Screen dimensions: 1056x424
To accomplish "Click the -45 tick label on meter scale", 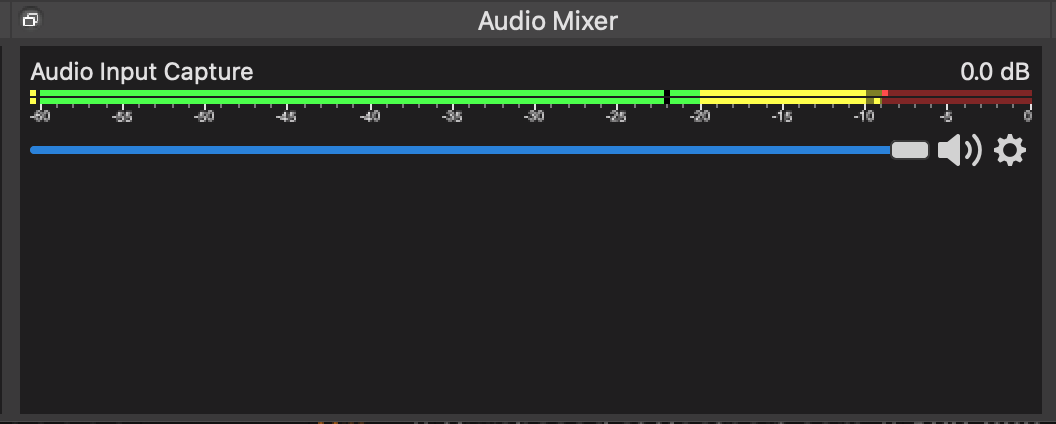I will tap(287, 117).
